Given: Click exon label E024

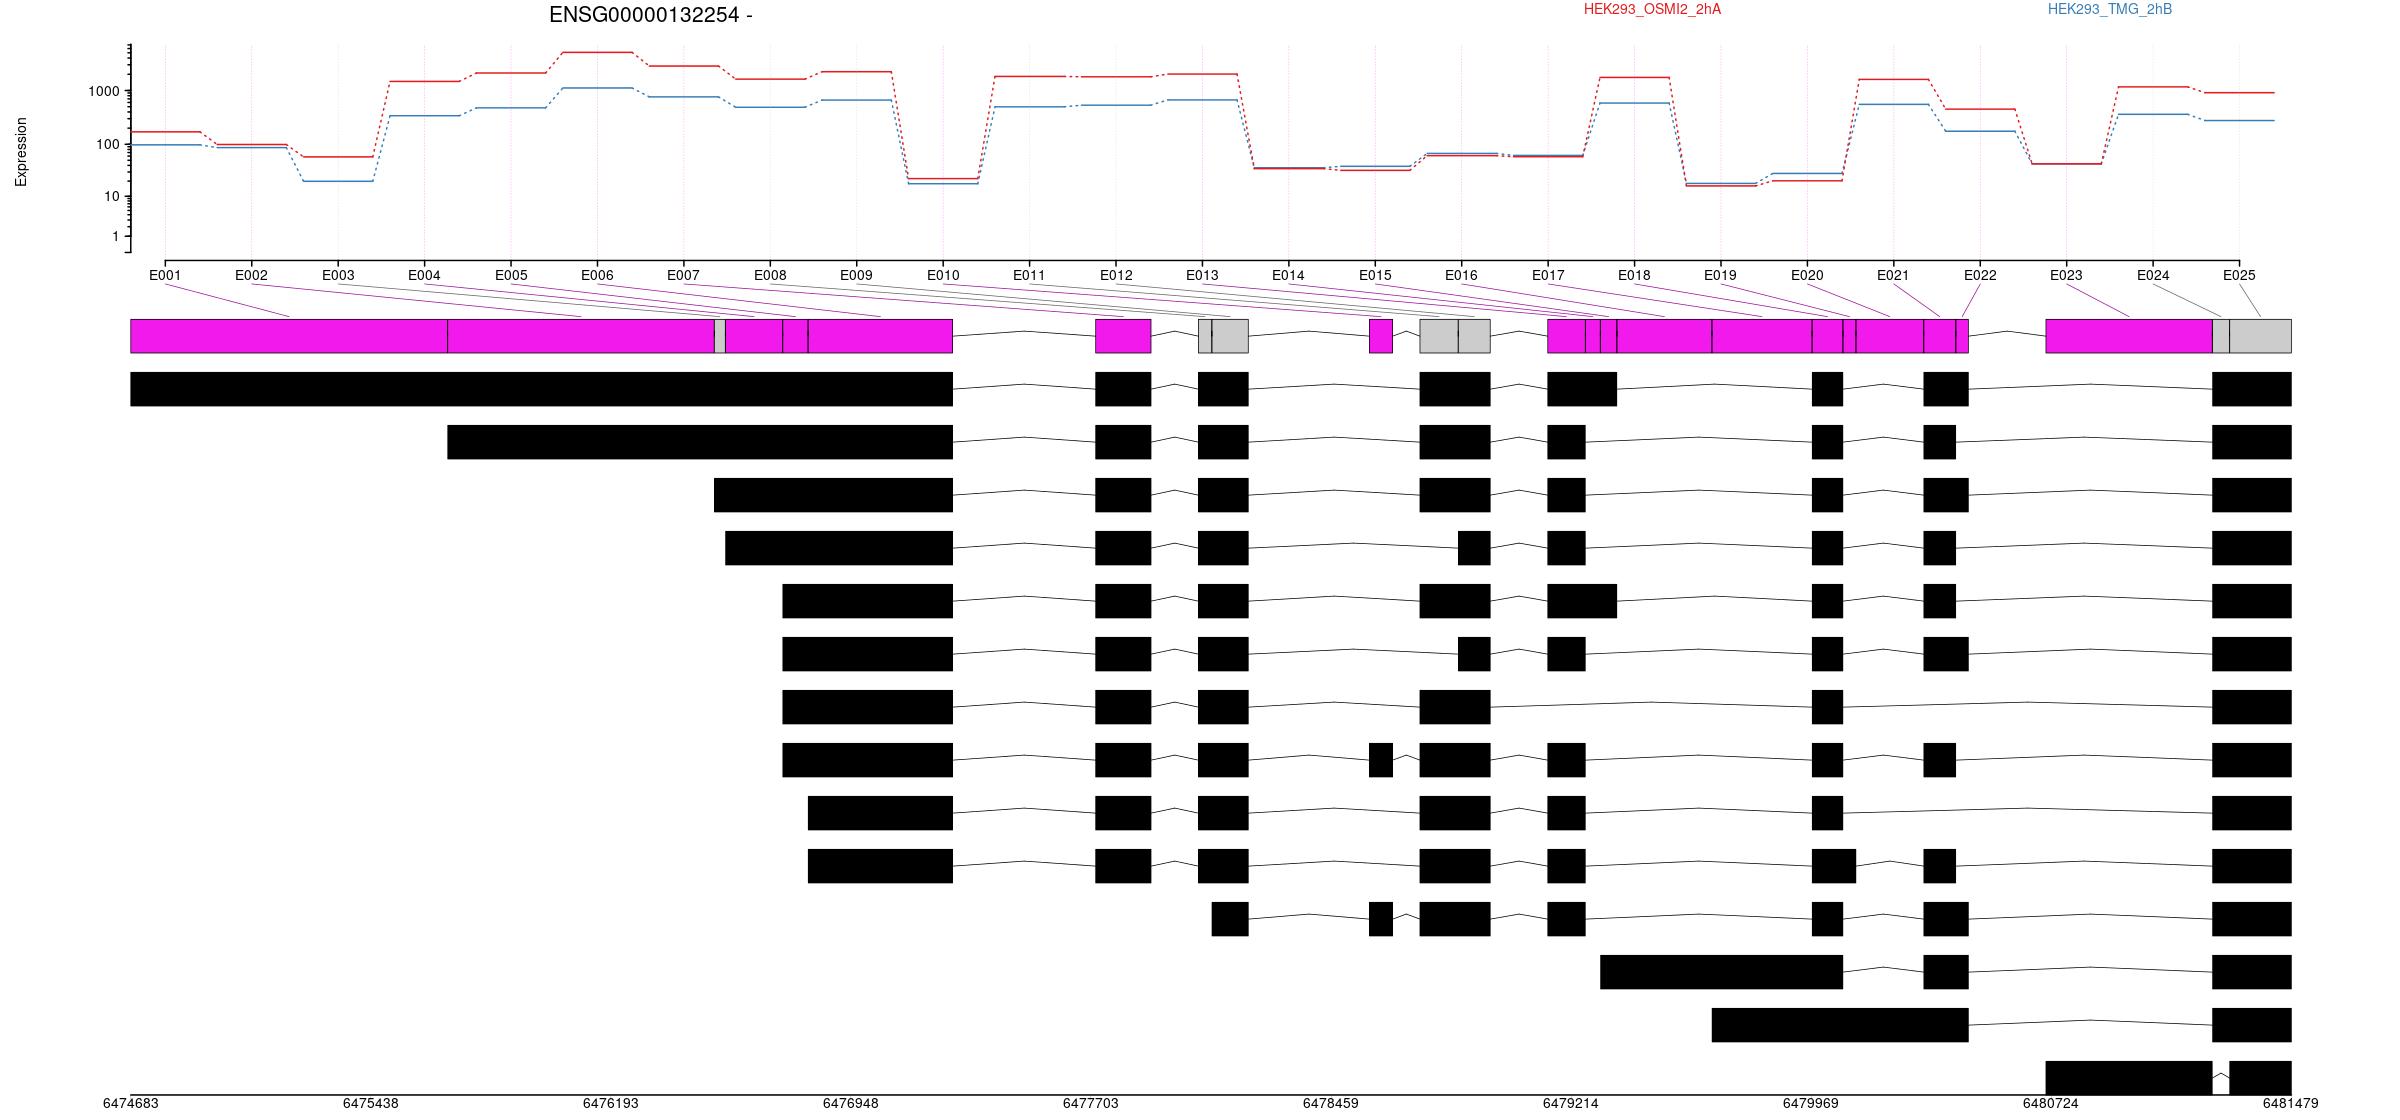Looking at the screenshot, I should coord(2153,275).
